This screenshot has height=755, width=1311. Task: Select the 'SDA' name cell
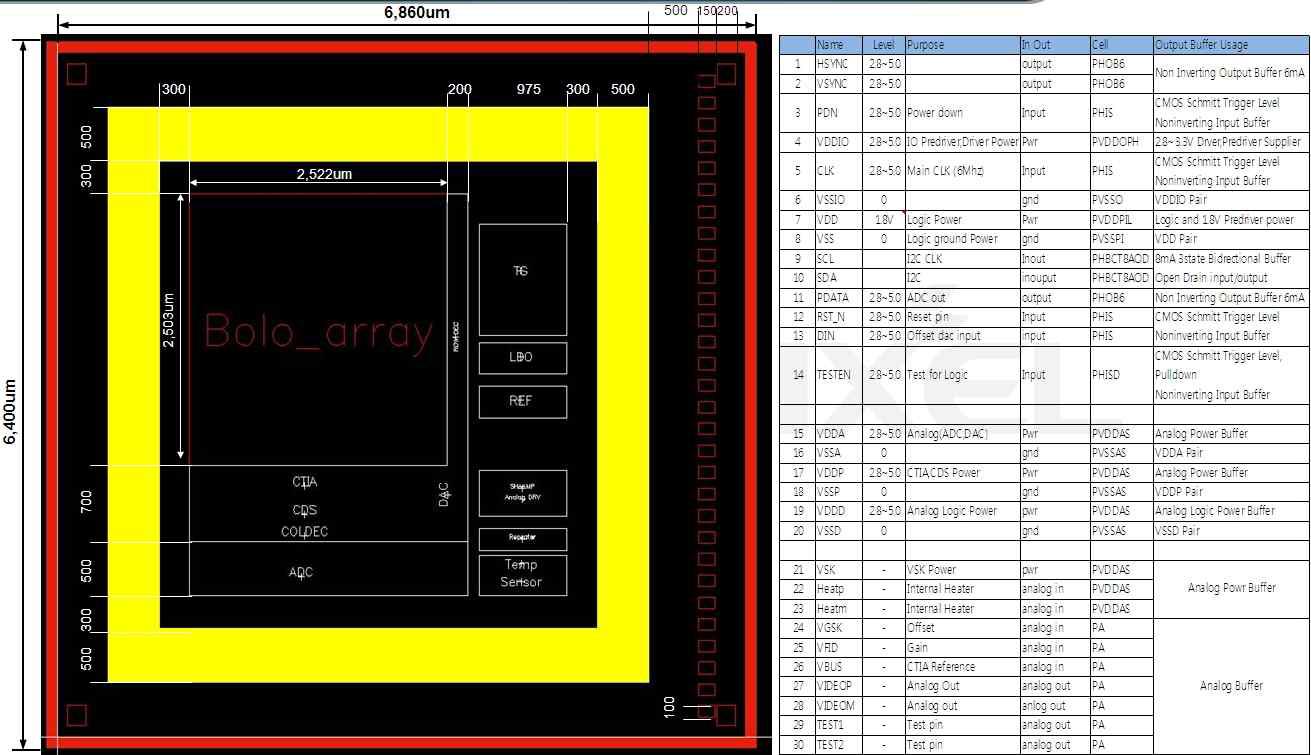pos(838,278)
